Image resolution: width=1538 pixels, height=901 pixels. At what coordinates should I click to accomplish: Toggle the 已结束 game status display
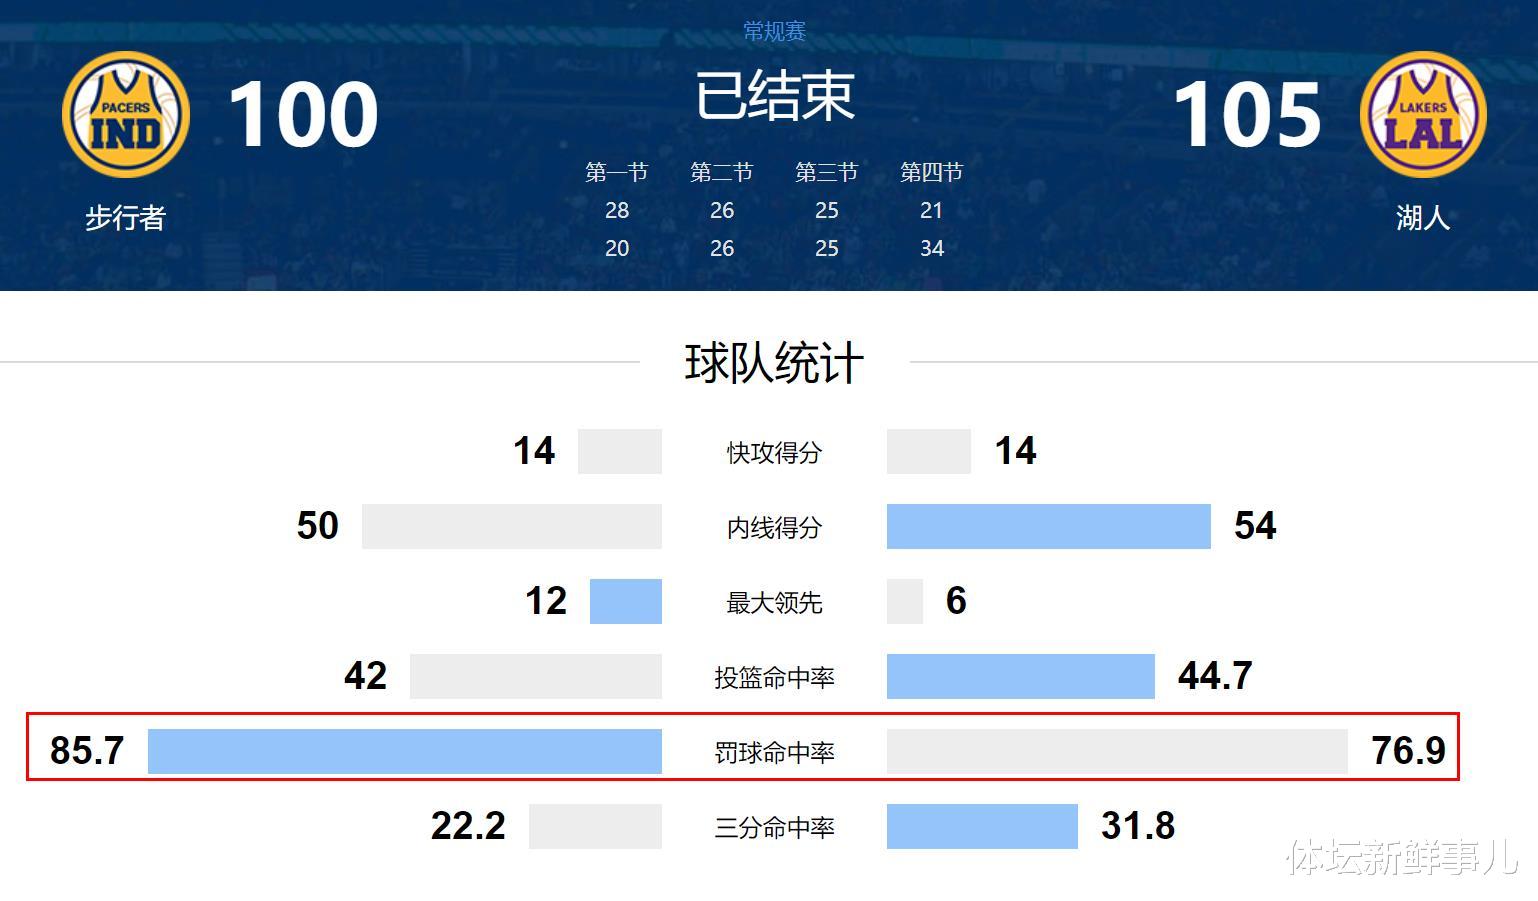pos(777,95)
